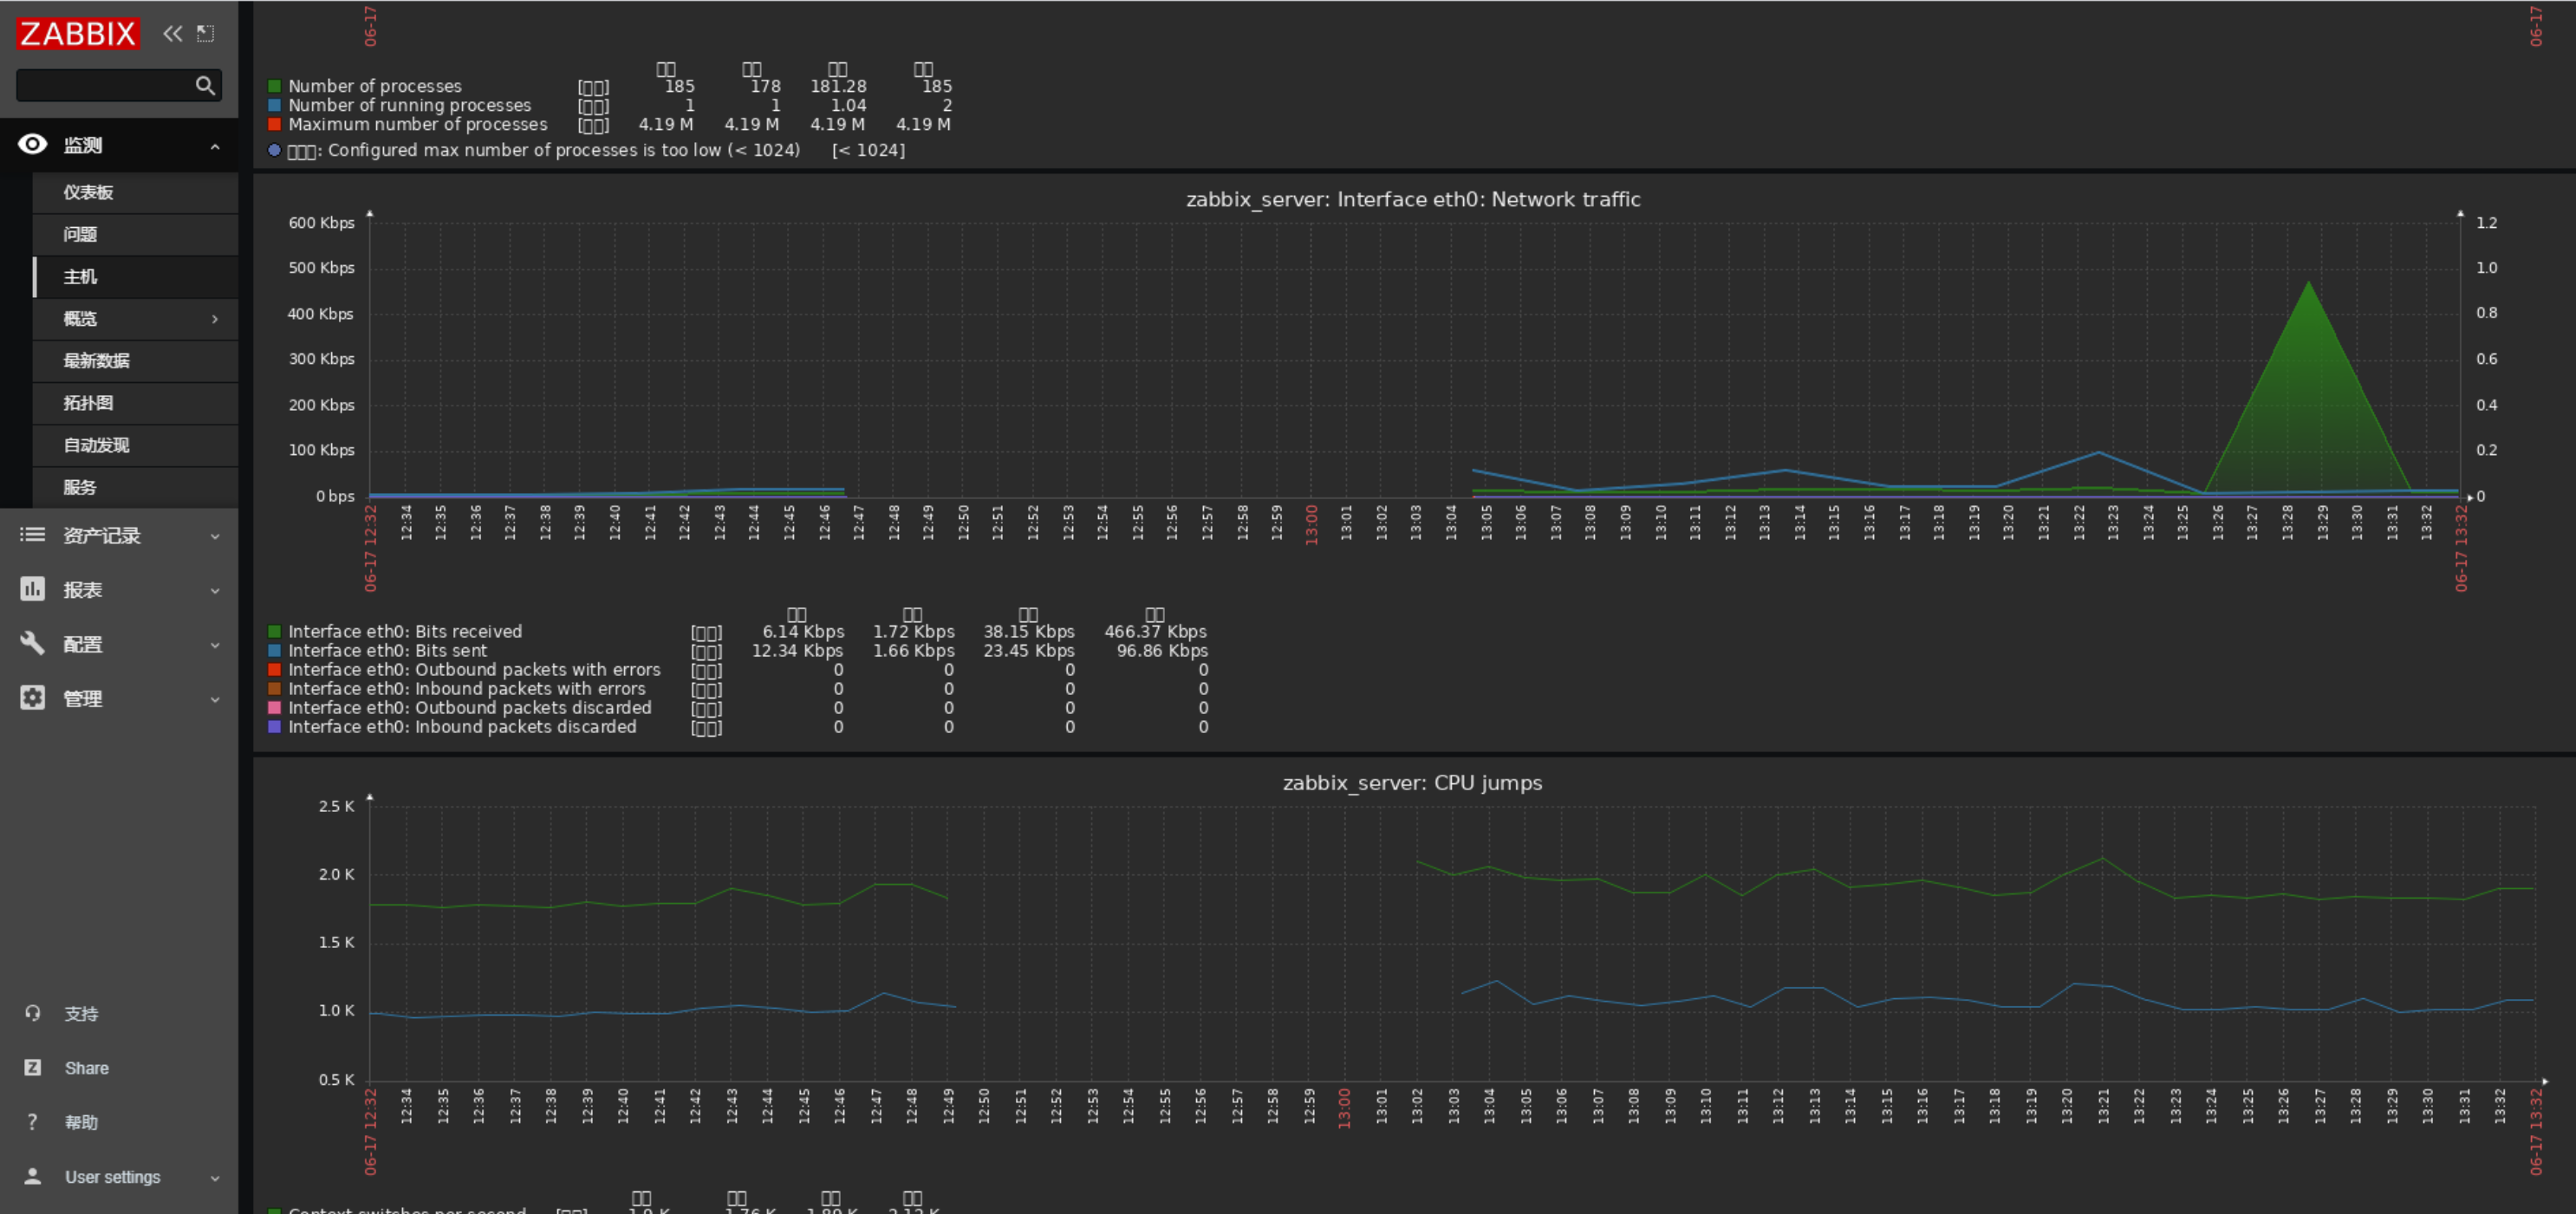Open the Dashboard menu item
Viewport: 2576px width, 1214px height.
click(x=88, y=192)
